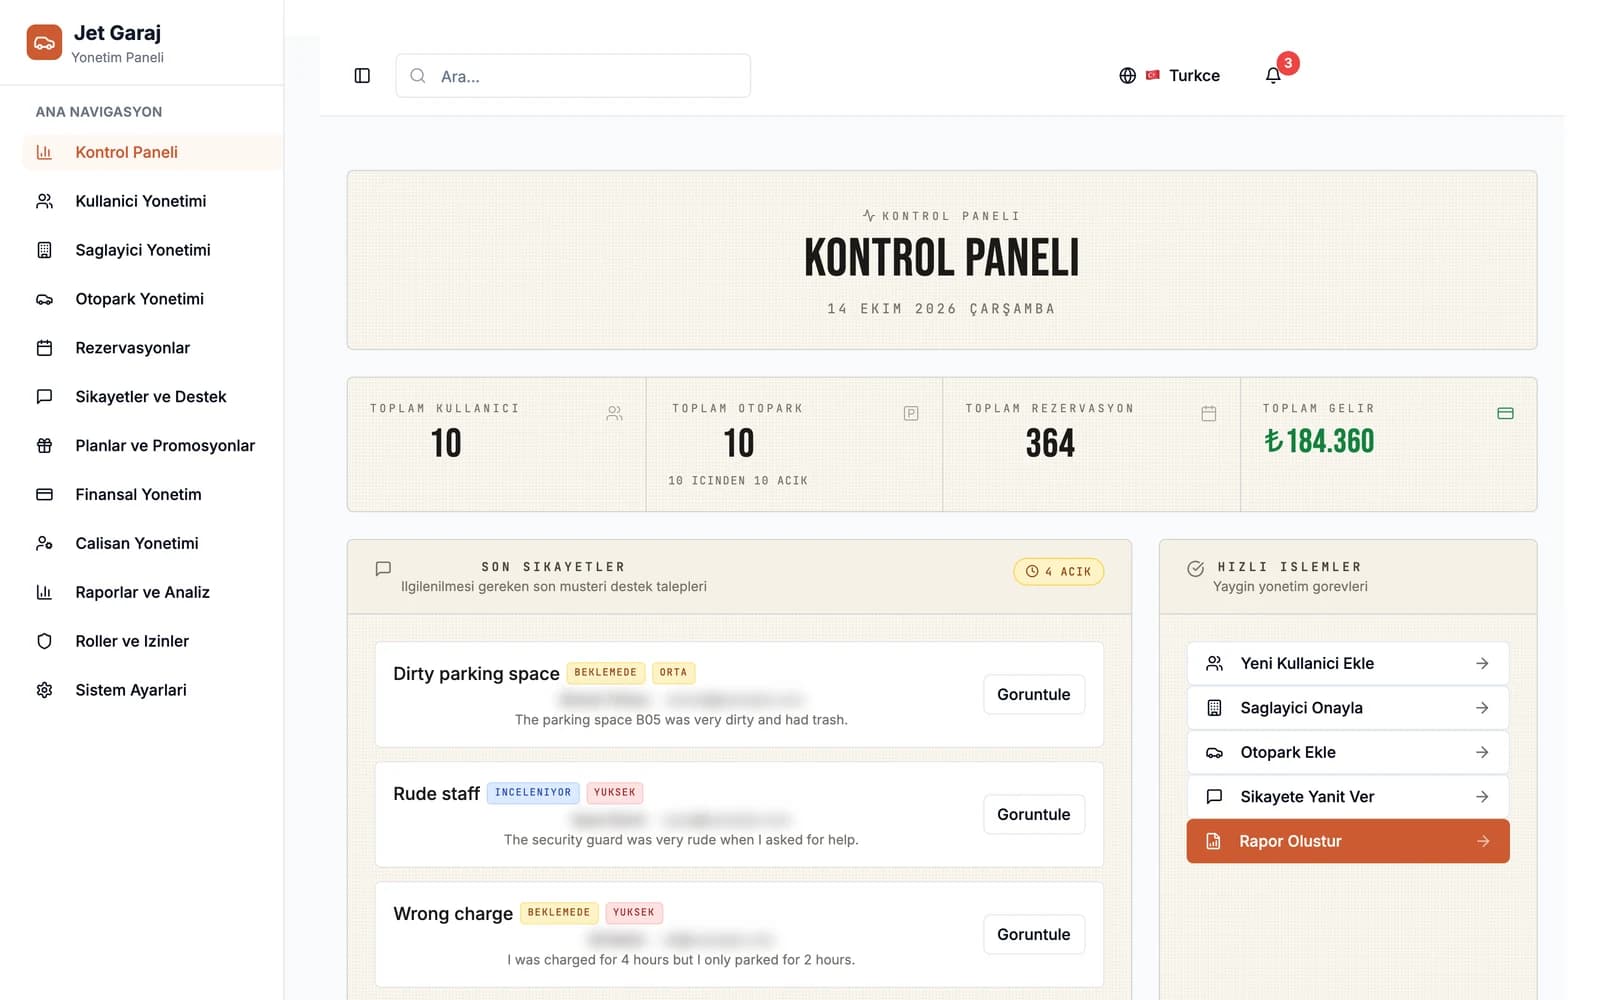Click Yeni Kullanici Ekle quick action
The height and width of the screenshot is (1000, 1600).
coord(1347,663)
